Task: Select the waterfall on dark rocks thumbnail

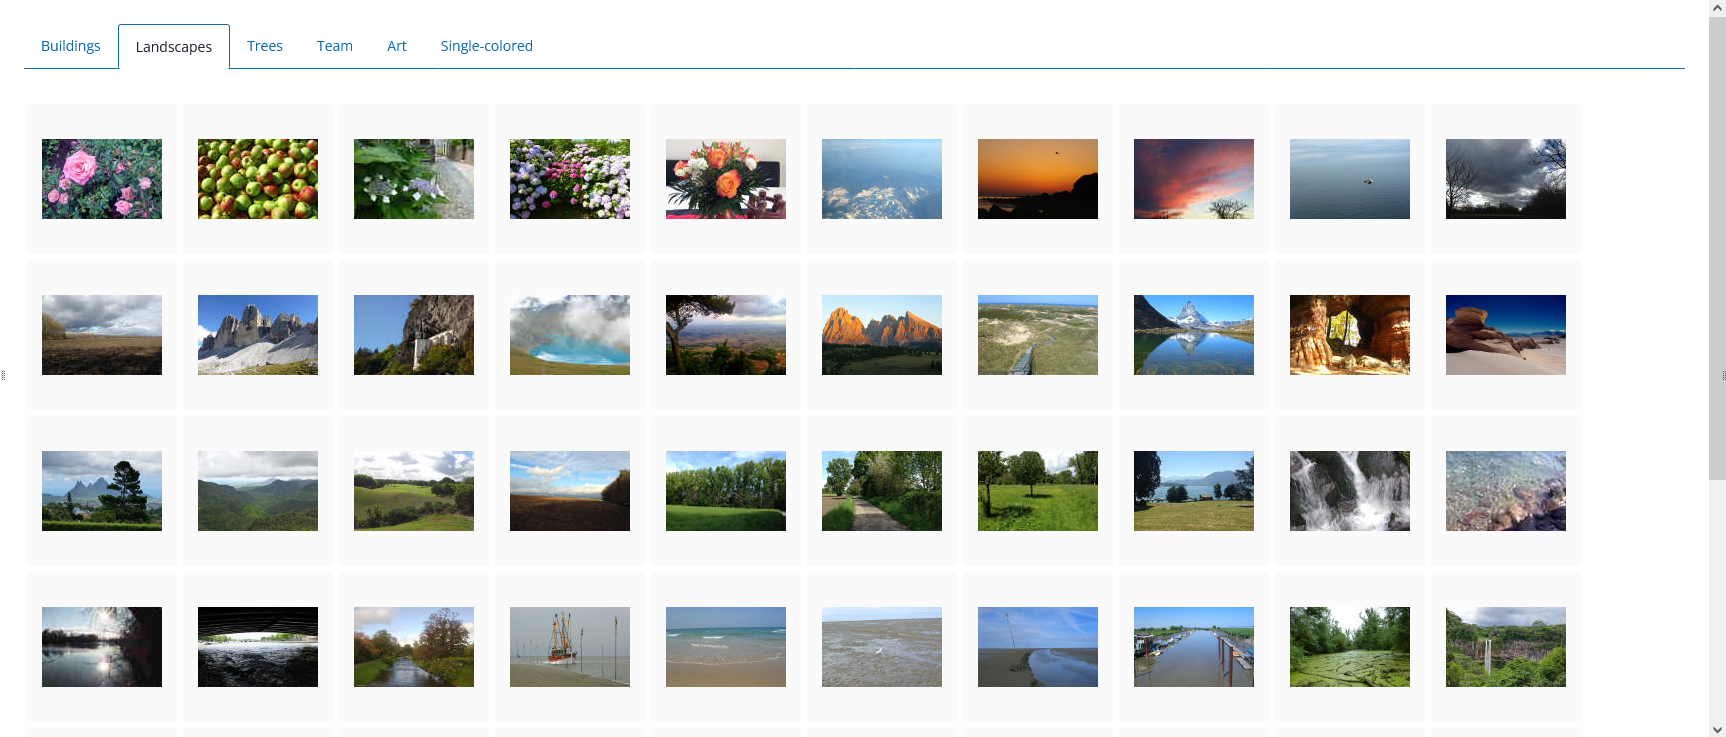Action: pos(1350,491)
